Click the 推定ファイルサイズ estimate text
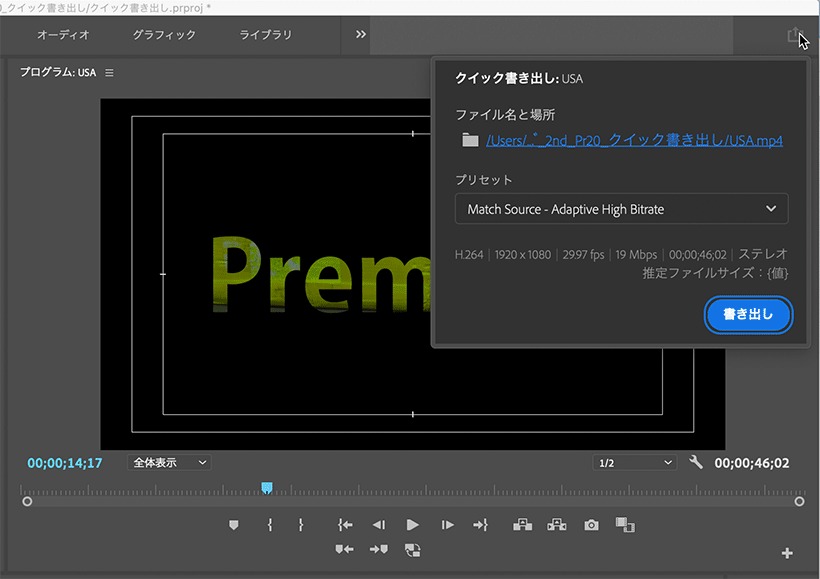Image resolution: width=820 pixels, height=579 pixels. [x=715, y=273]
